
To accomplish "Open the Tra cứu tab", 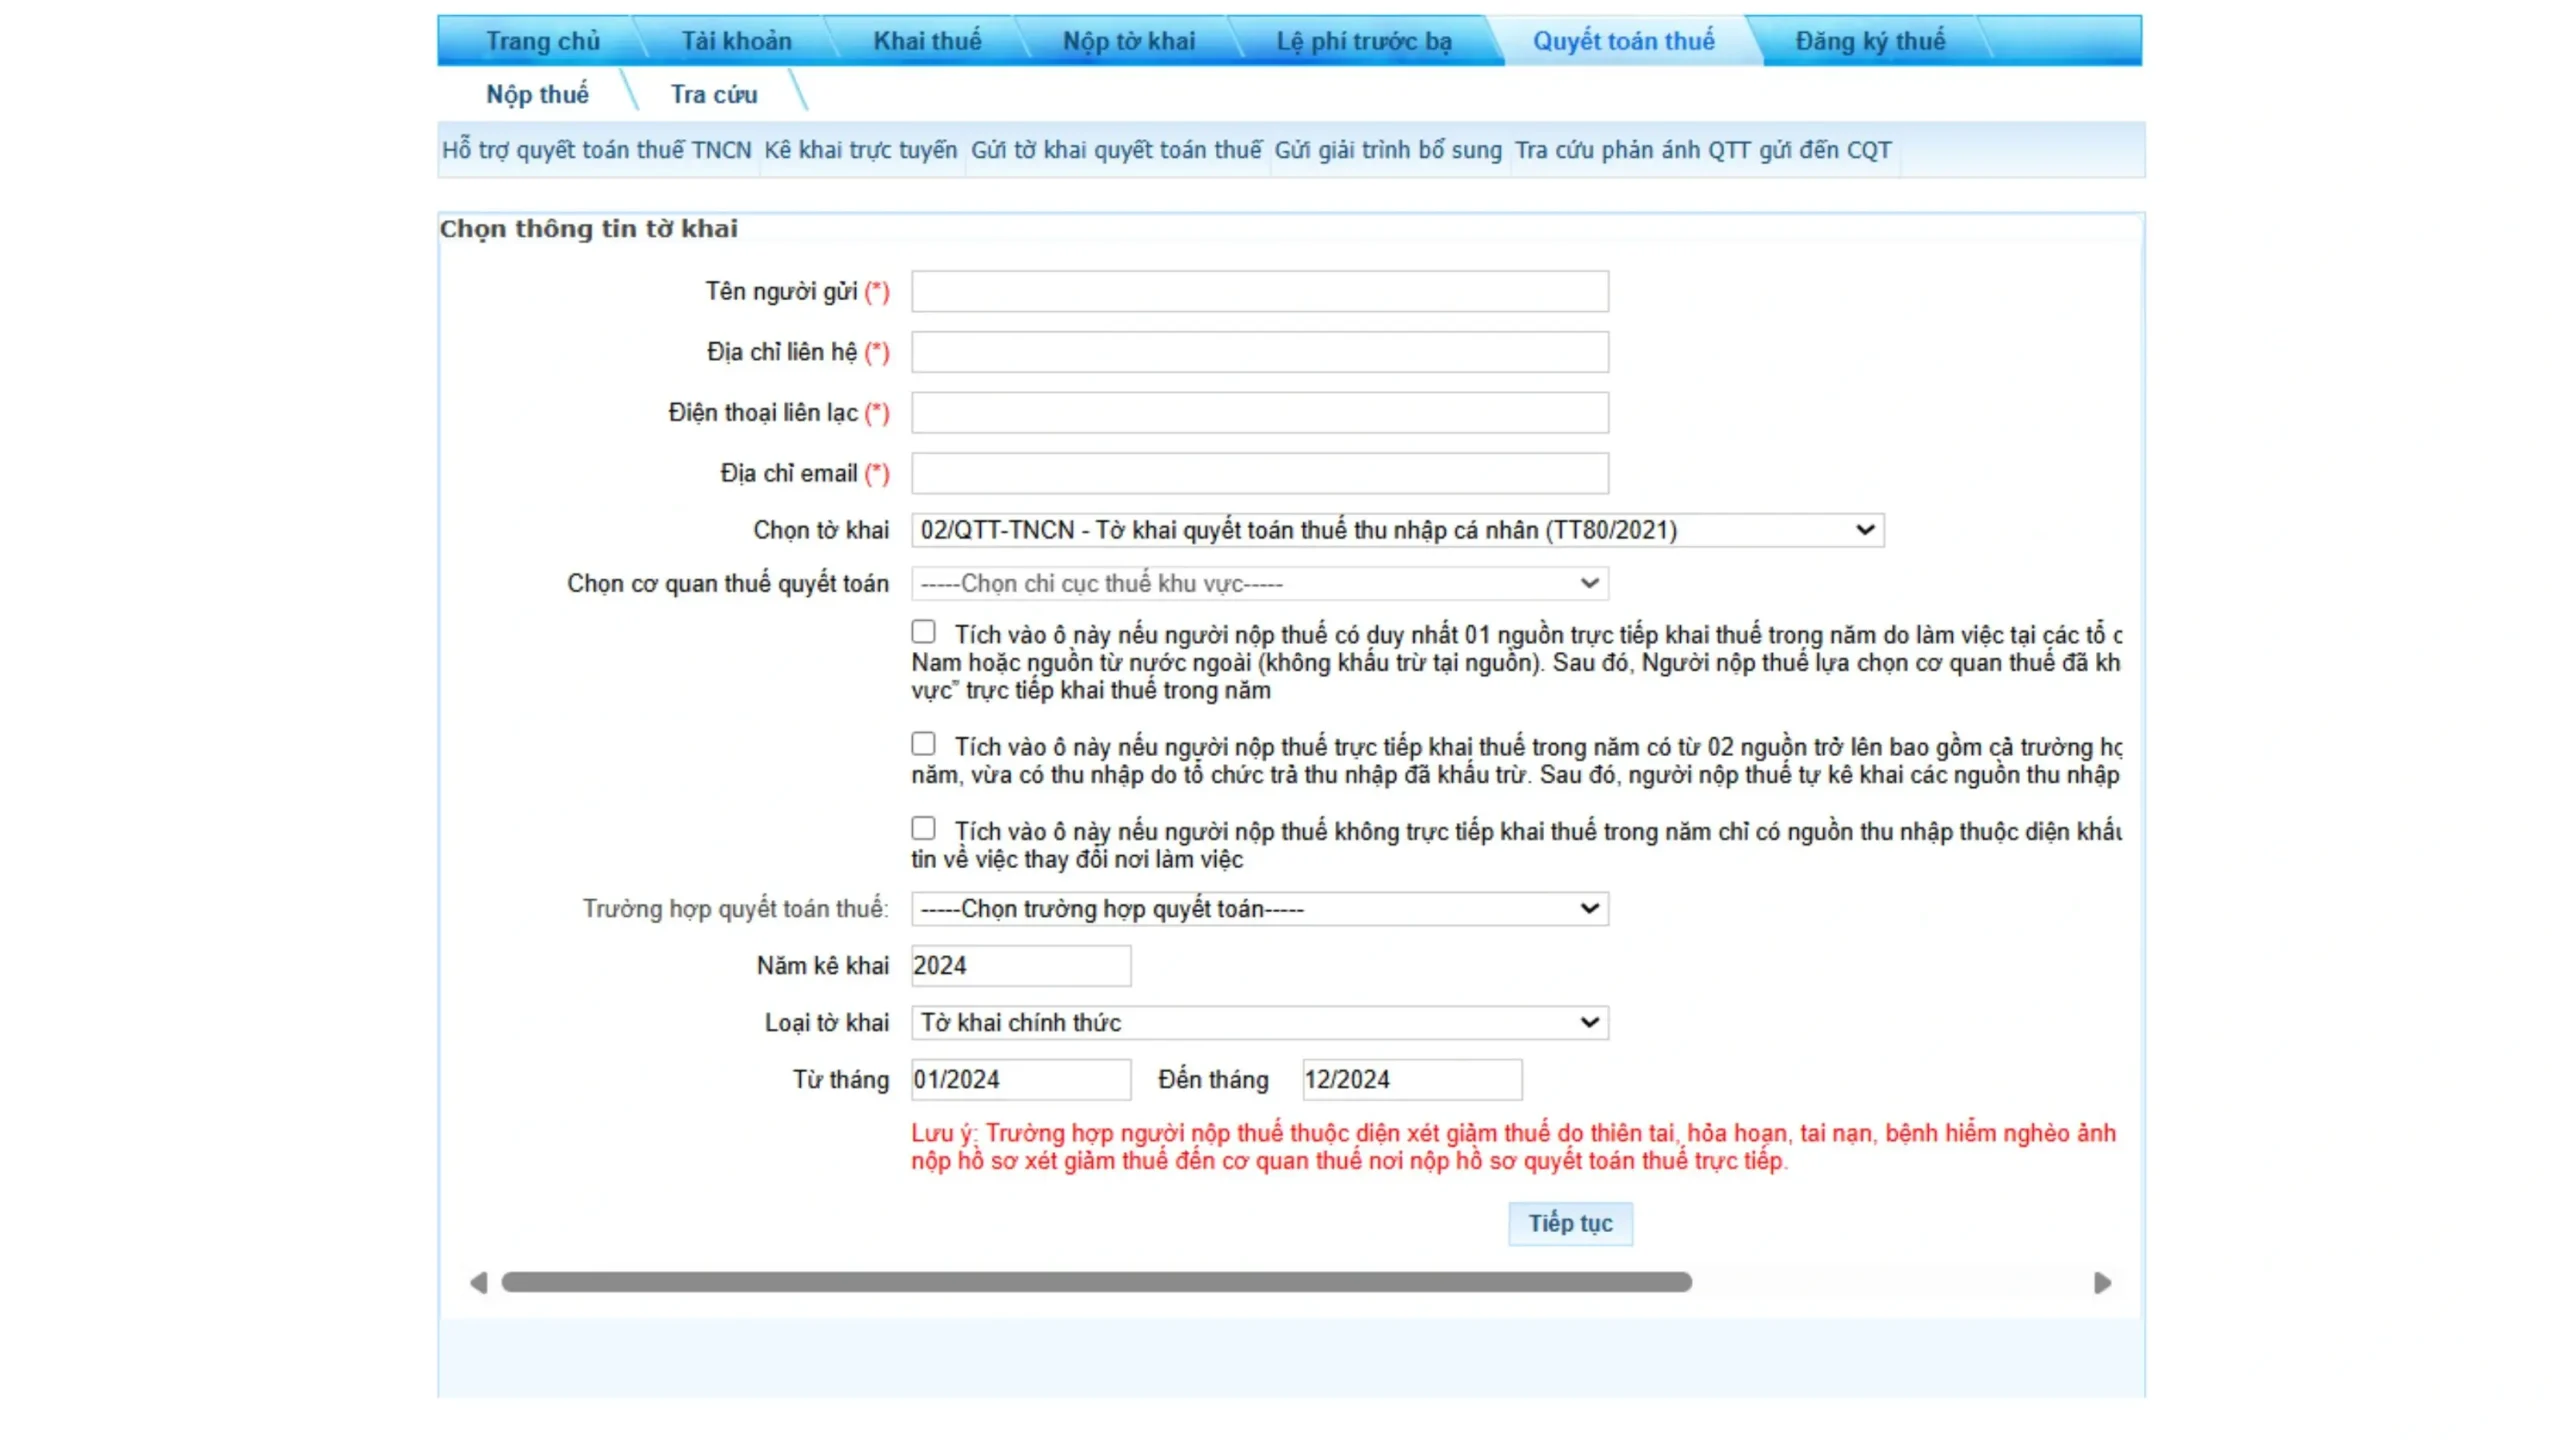I will point(714,94).
